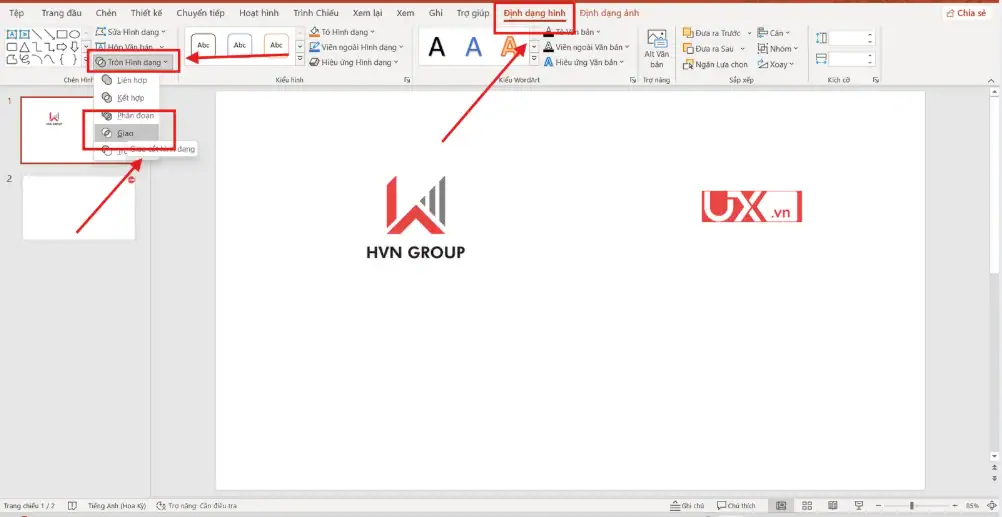Switch to the Thiết kế tab
1002x517 pixels.
click(x=146, y=13)
